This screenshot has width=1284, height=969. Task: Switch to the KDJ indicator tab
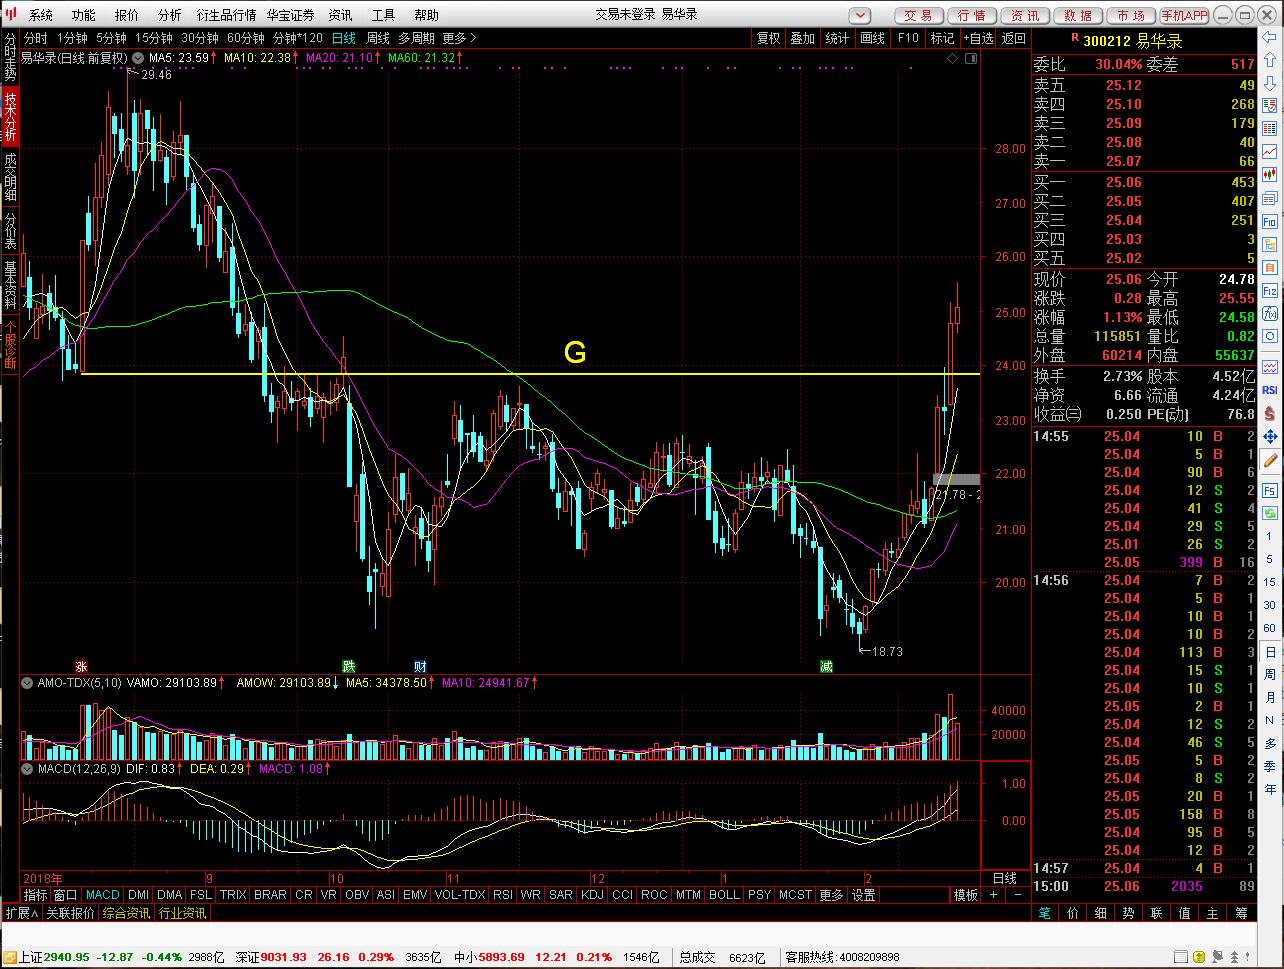click(x=592, y=895)
